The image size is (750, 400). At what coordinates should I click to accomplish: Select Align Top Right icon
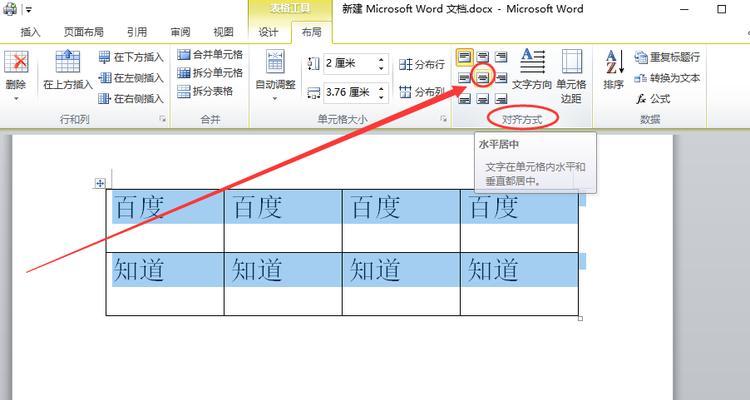click(501, 57)
